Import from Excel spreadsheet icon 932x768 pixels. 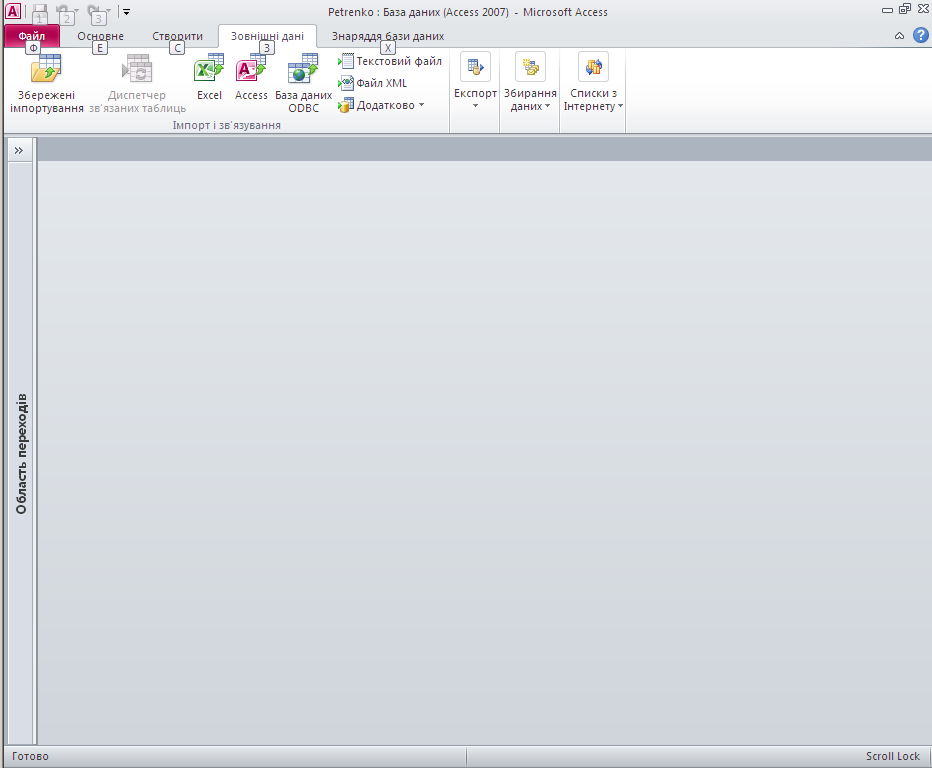(x=209, y=77)
